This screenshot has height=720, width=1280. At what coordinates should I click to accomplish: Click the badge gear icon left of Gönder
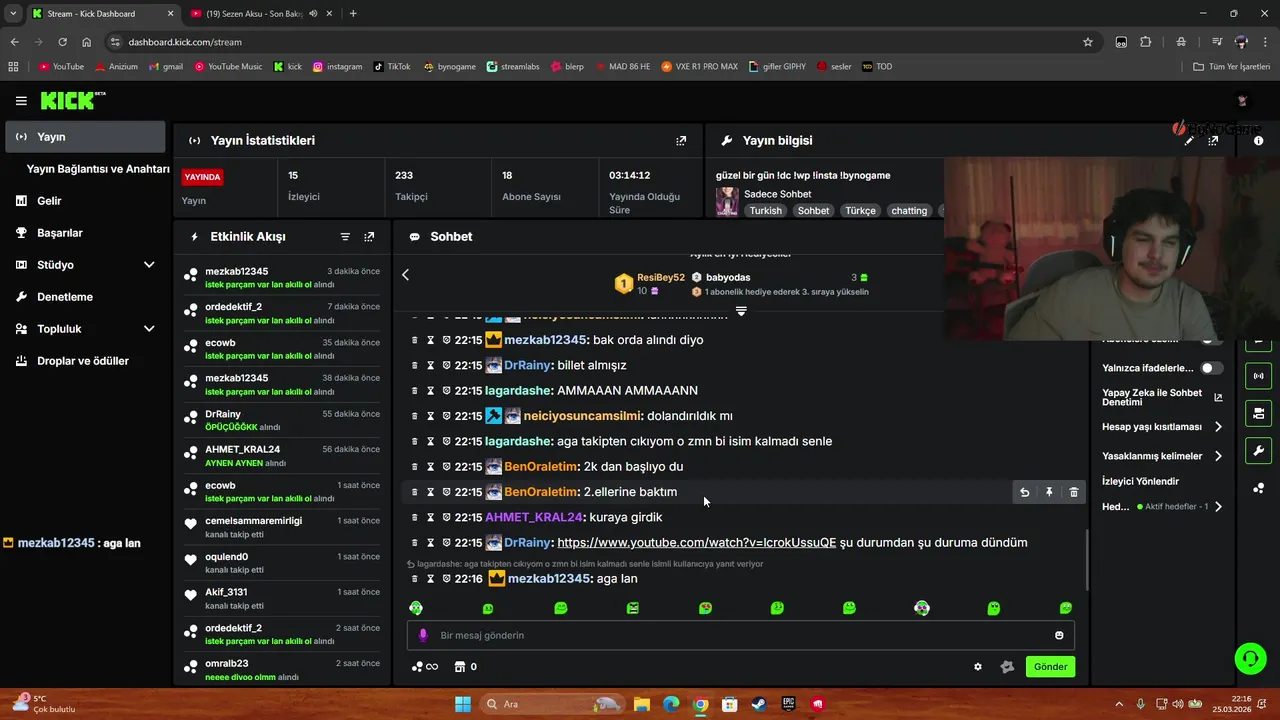tap(1007, 667)
